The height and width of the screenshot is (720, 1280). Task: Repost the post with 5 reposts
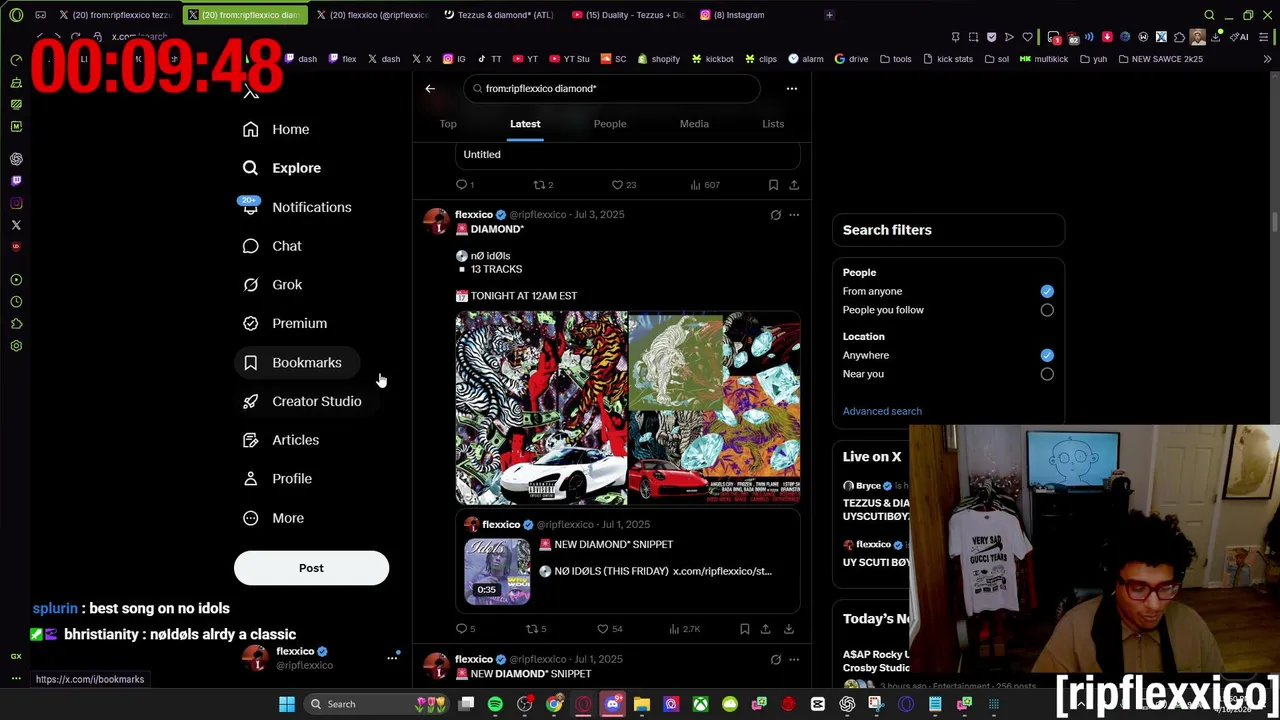tap(536, 629)
